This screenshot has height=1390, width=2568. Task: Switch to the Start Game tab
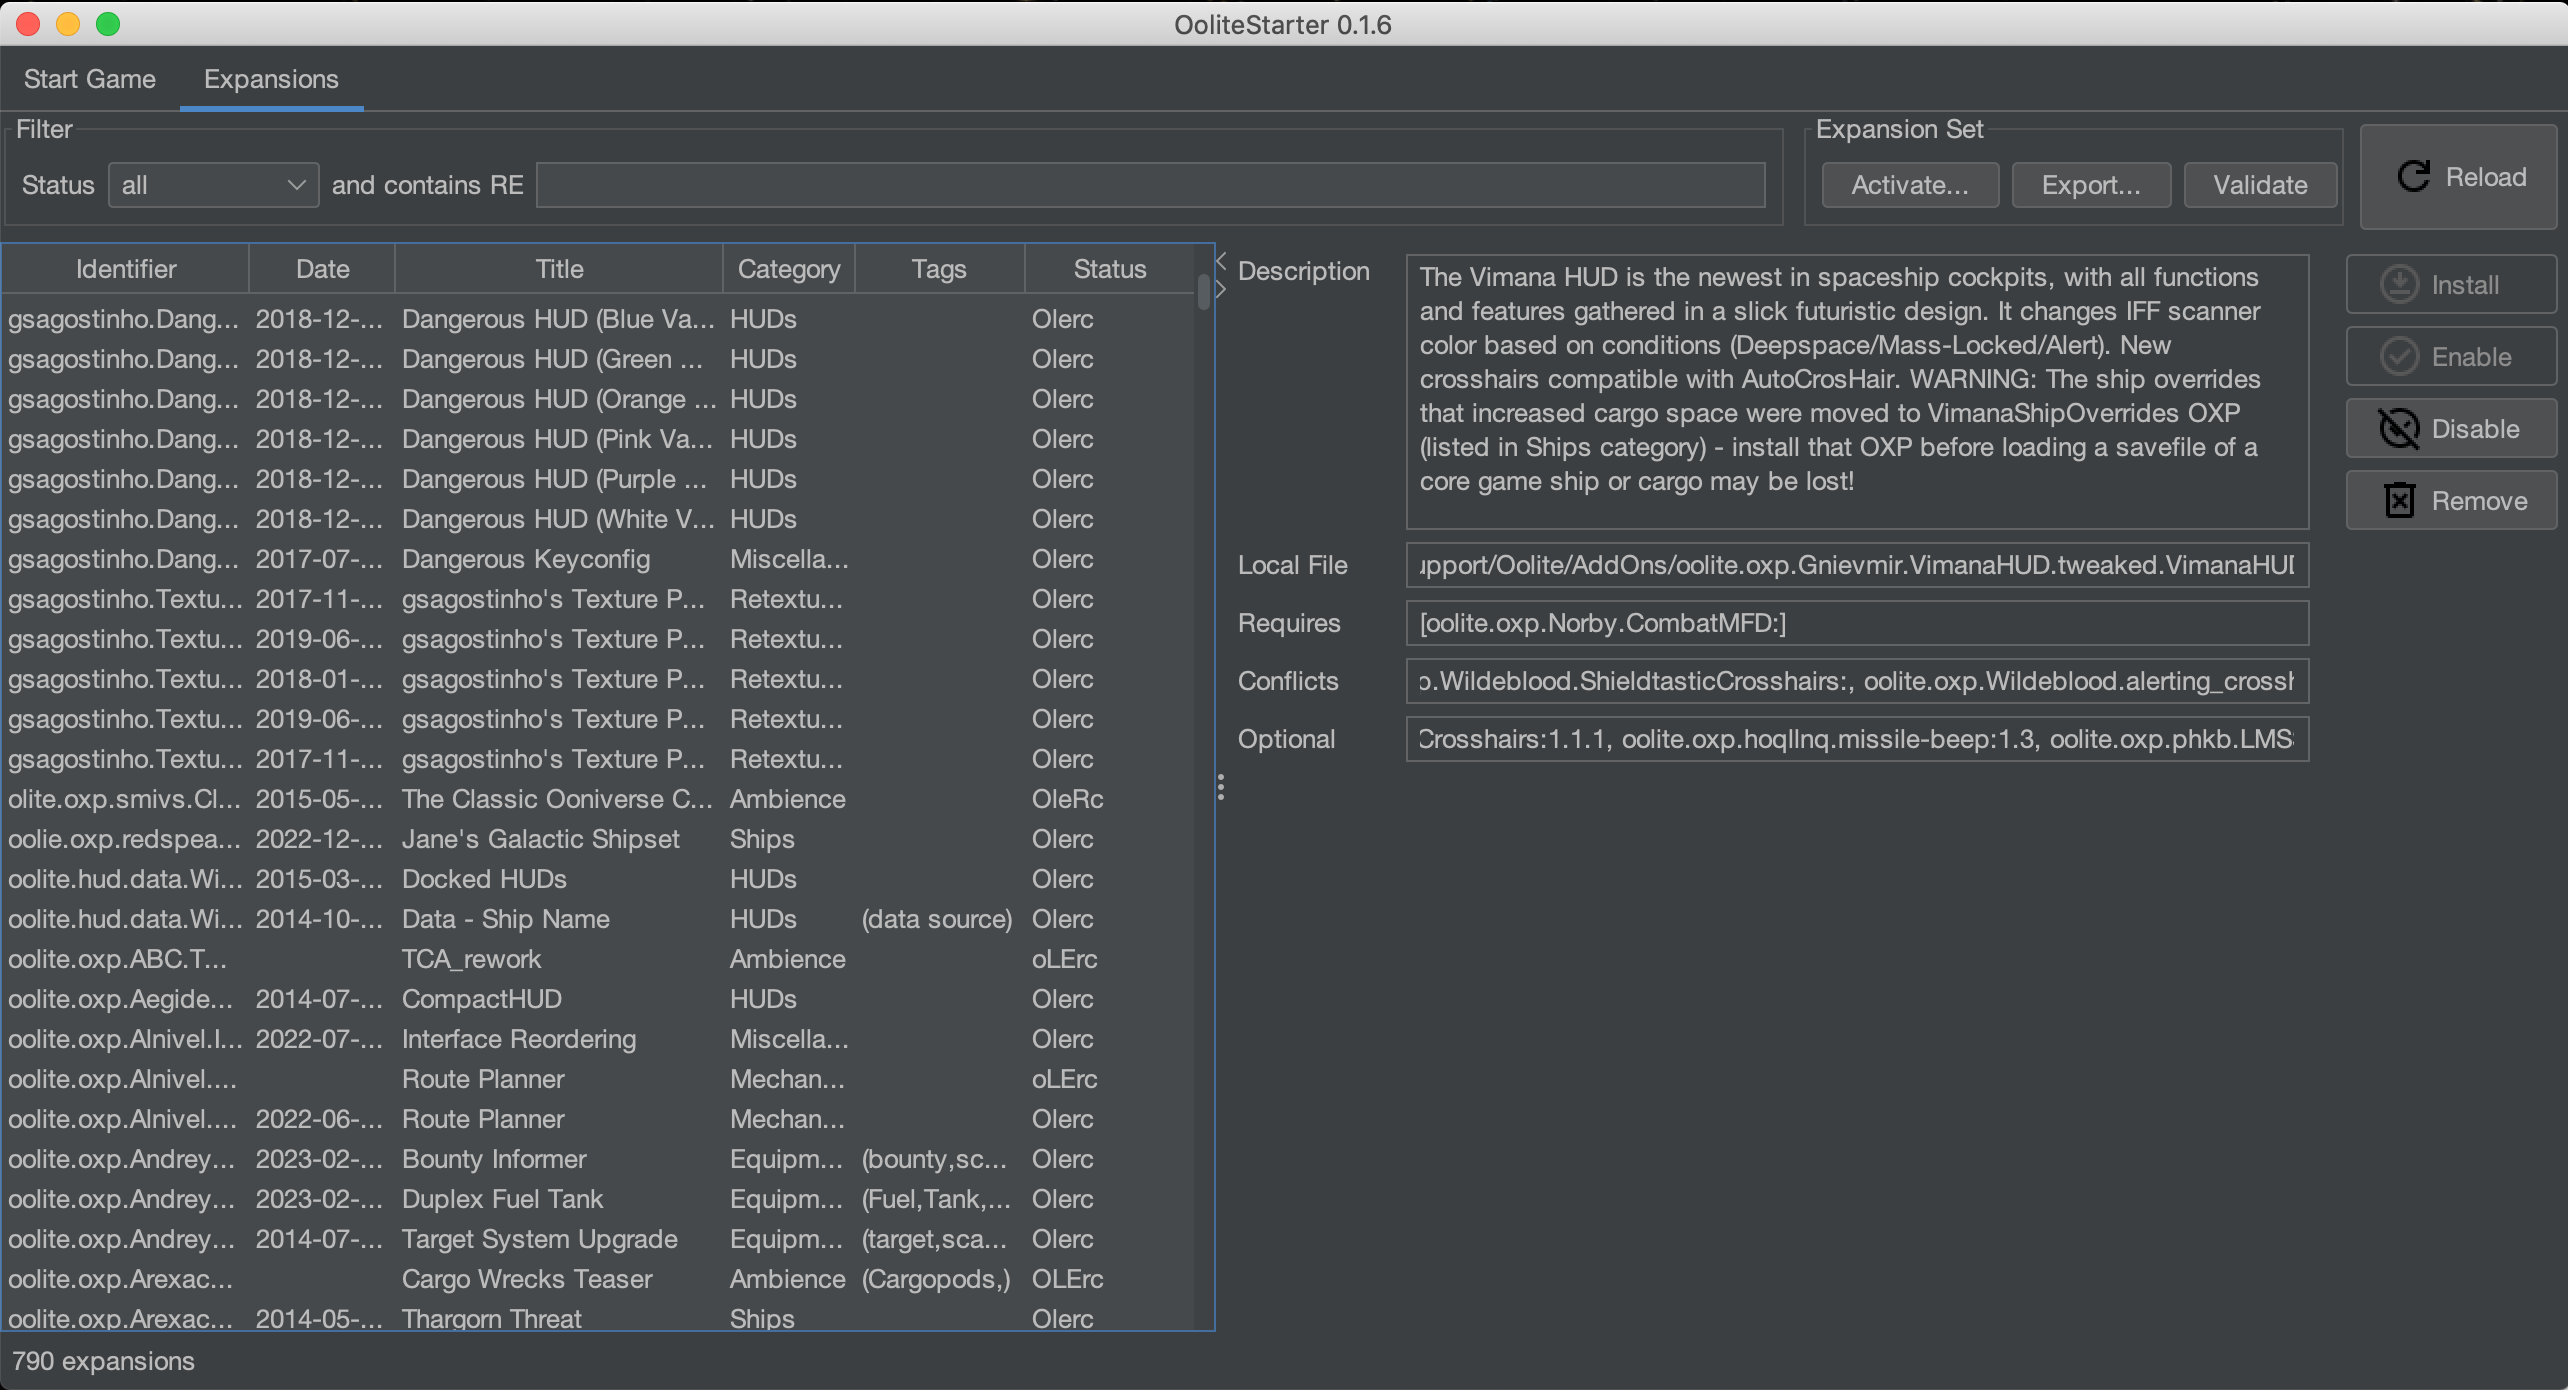pos(90,79)
